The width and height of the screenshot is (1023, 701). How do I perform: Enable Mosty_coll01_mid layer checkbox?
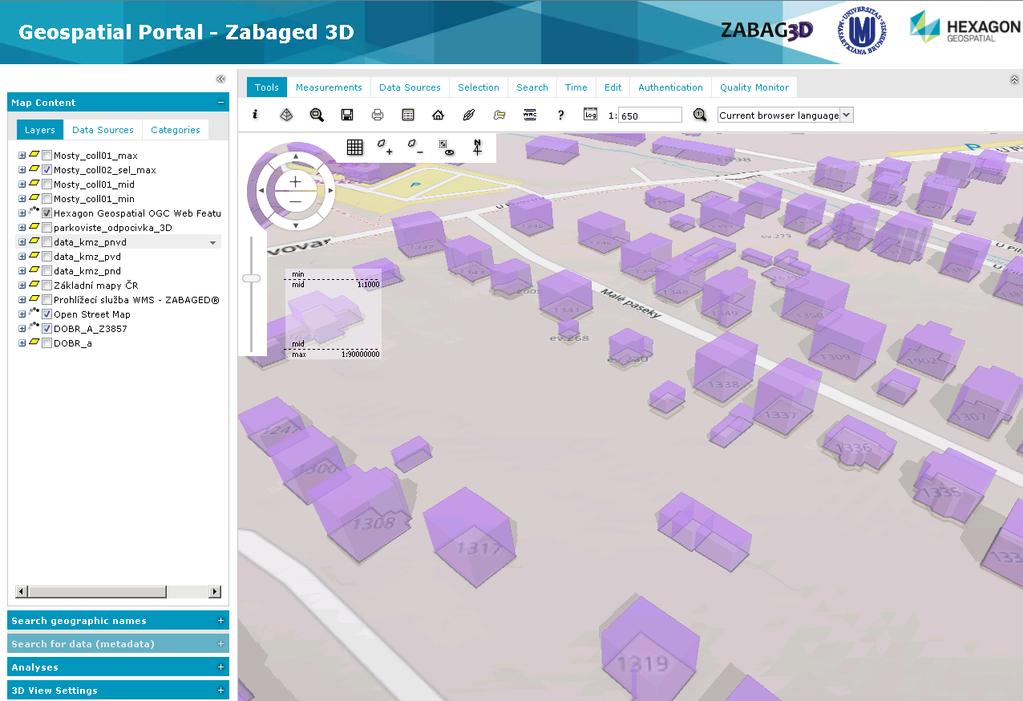[x=47, y=184]
